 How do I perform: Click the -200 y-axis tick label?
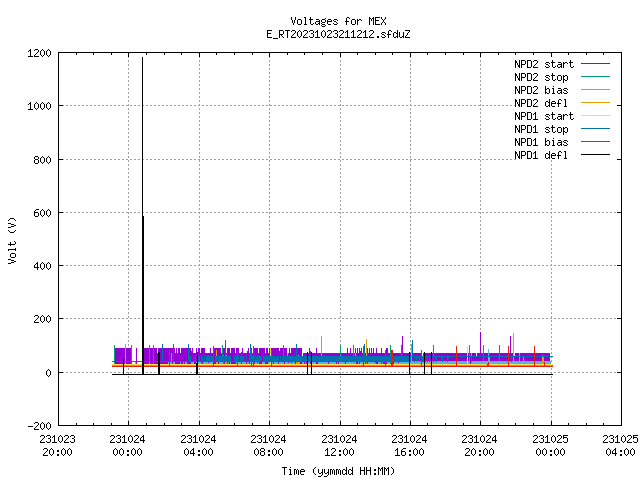[x=40, y=426]
